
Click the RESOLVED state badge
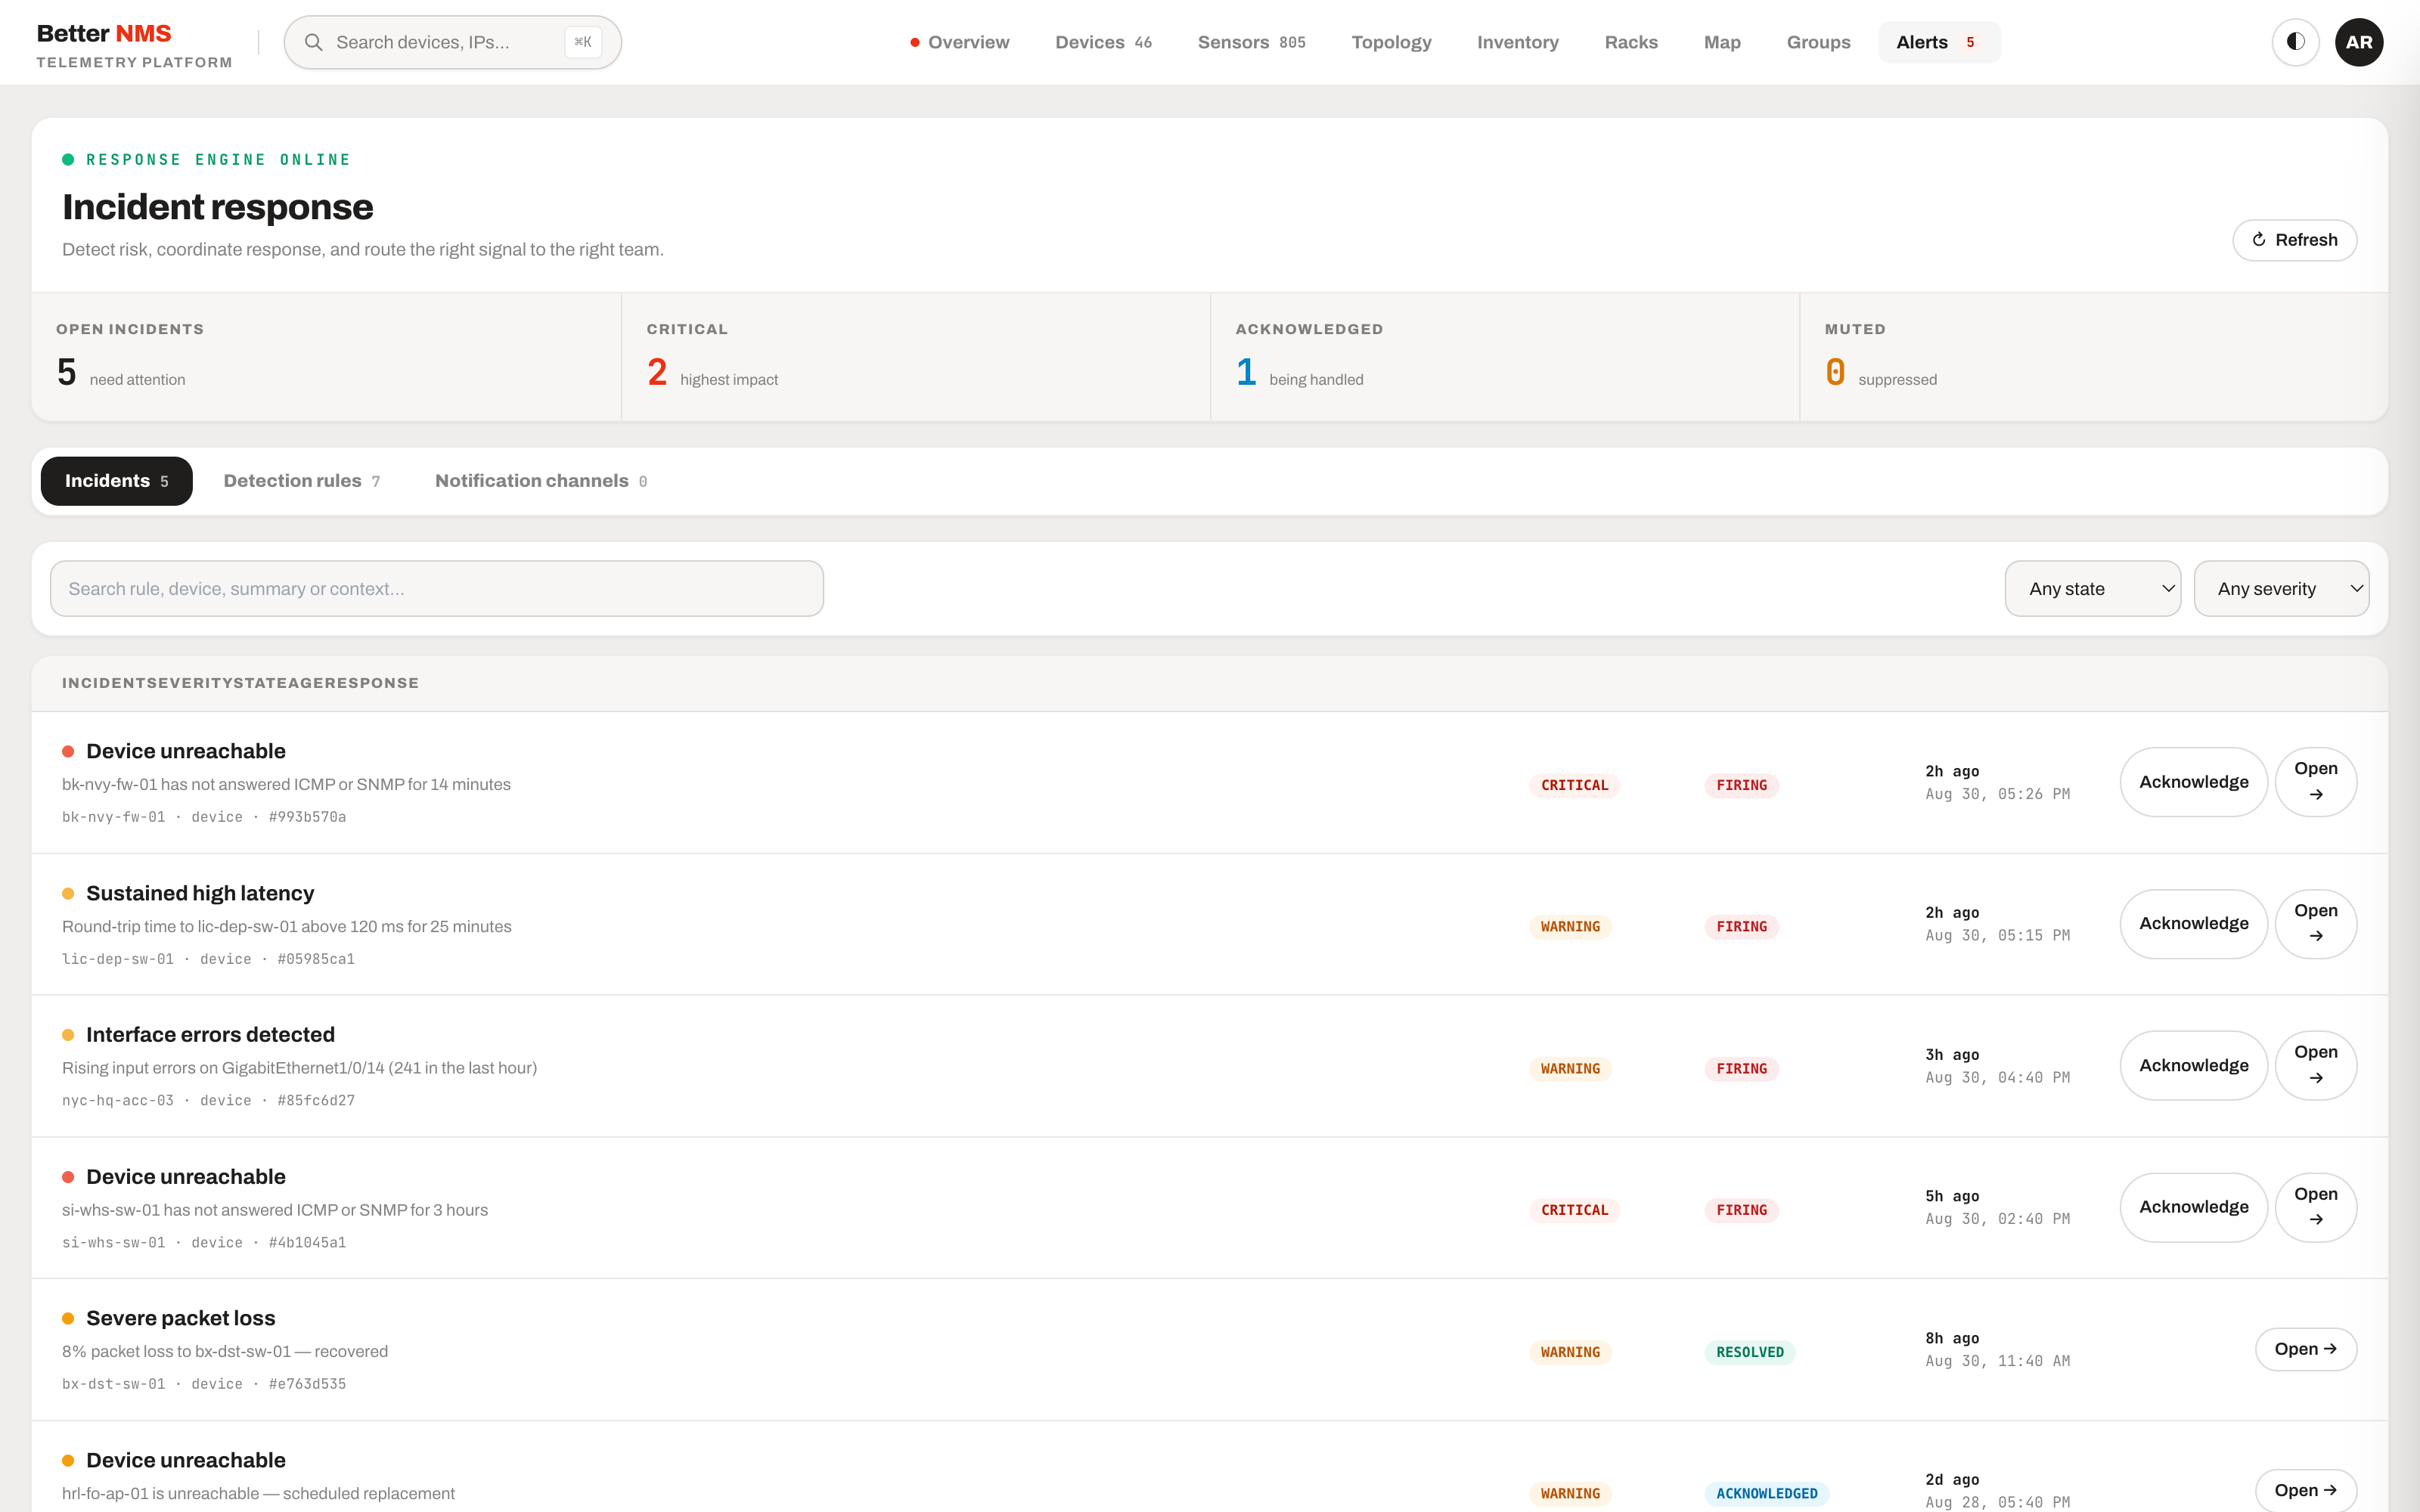pyautogui.click(x=1749, y=1353)
